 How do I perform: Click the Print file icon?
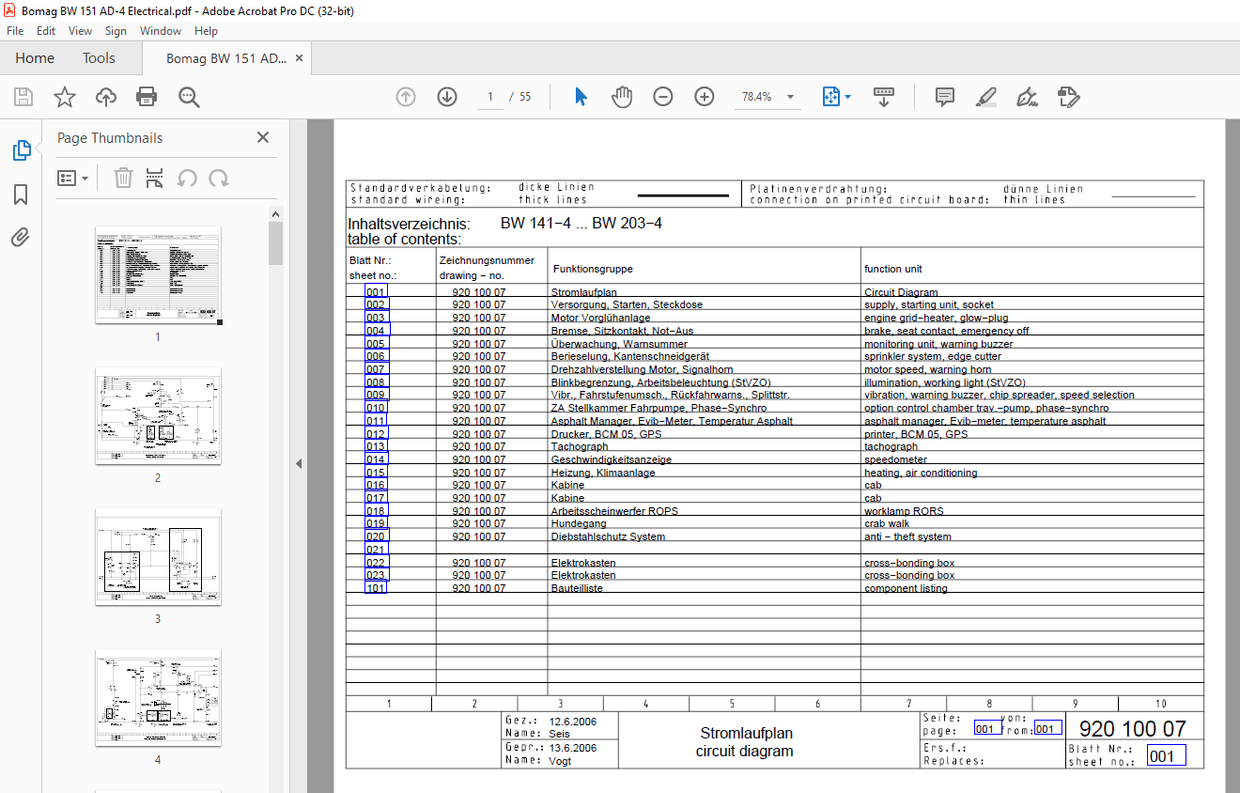click(147, 97)
